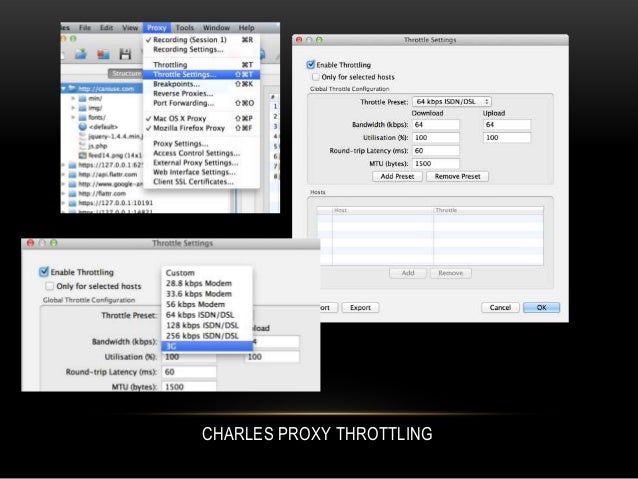The image size is (638, 479).
Task: Expand the http://www.google-an host node
Action: click(63, 184)
